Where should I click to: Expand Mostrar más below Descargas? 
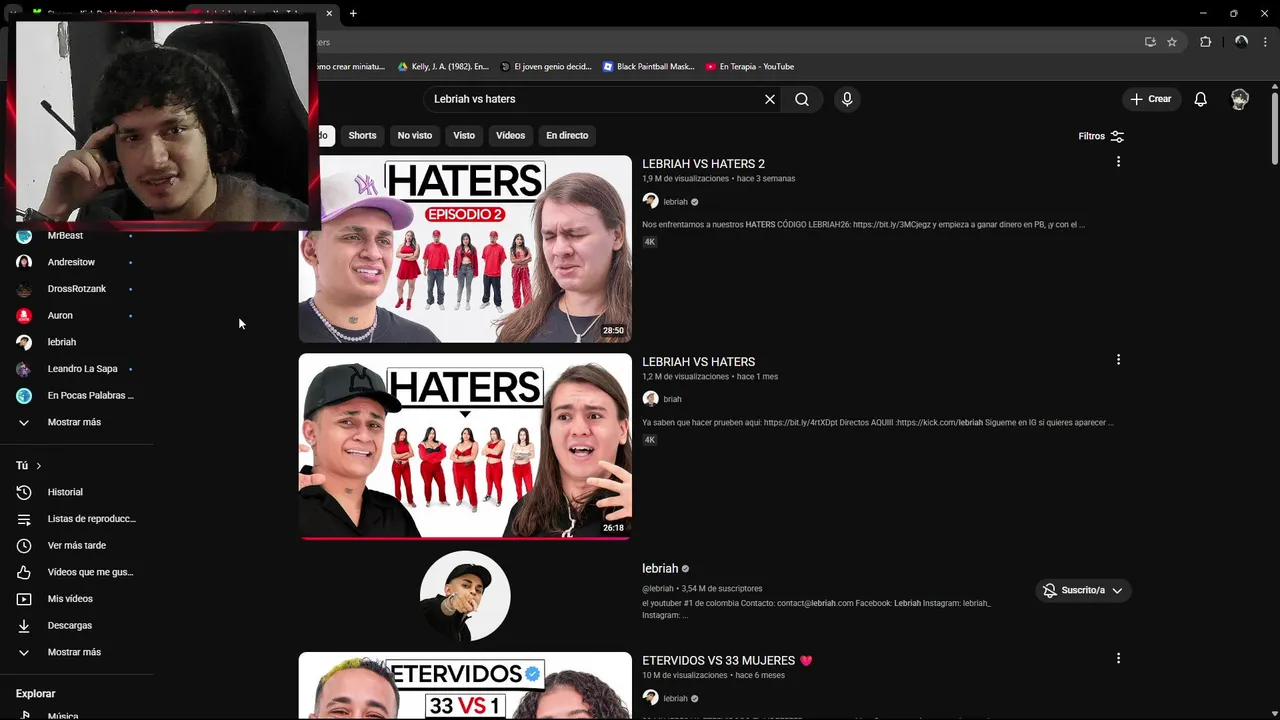(x=75, y=652)
